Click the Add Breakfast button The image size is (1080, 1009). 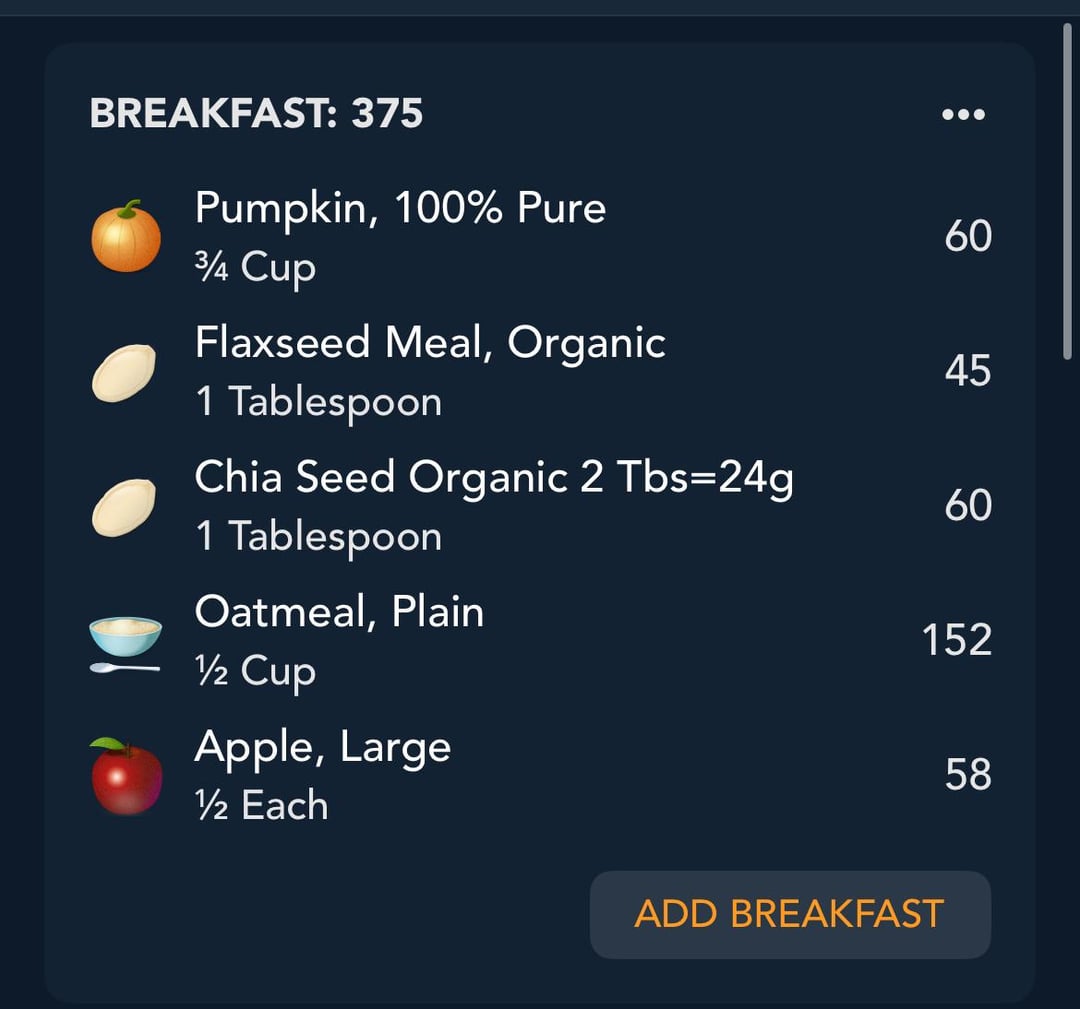[790, 914]
